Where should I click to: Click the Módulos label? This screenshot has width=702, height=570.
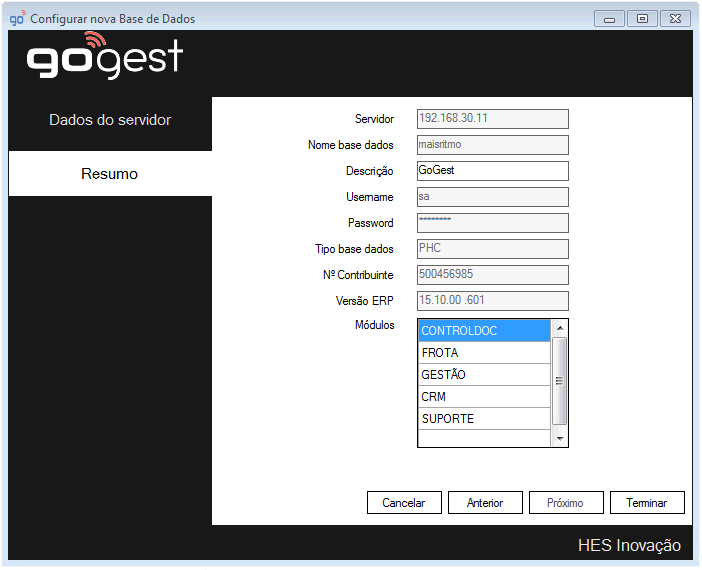click(375, 325)
